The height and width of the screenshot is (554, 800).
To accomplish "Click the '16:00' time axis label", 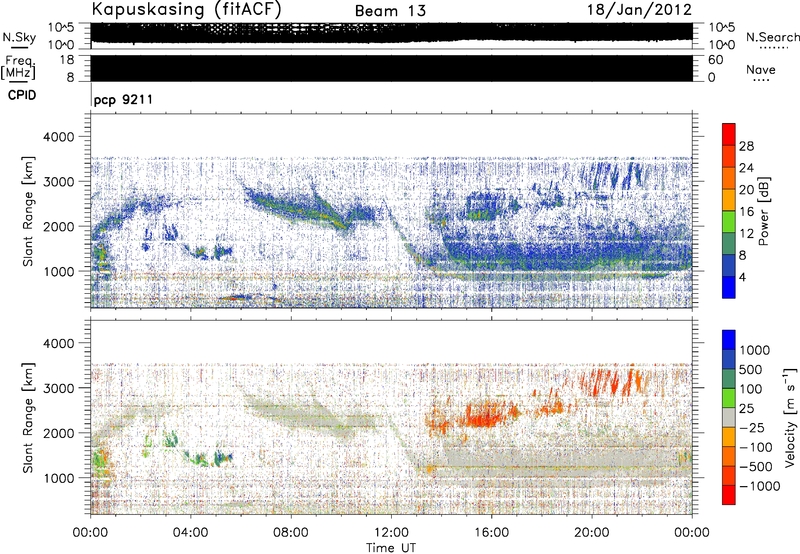I will tap(491, 533).
